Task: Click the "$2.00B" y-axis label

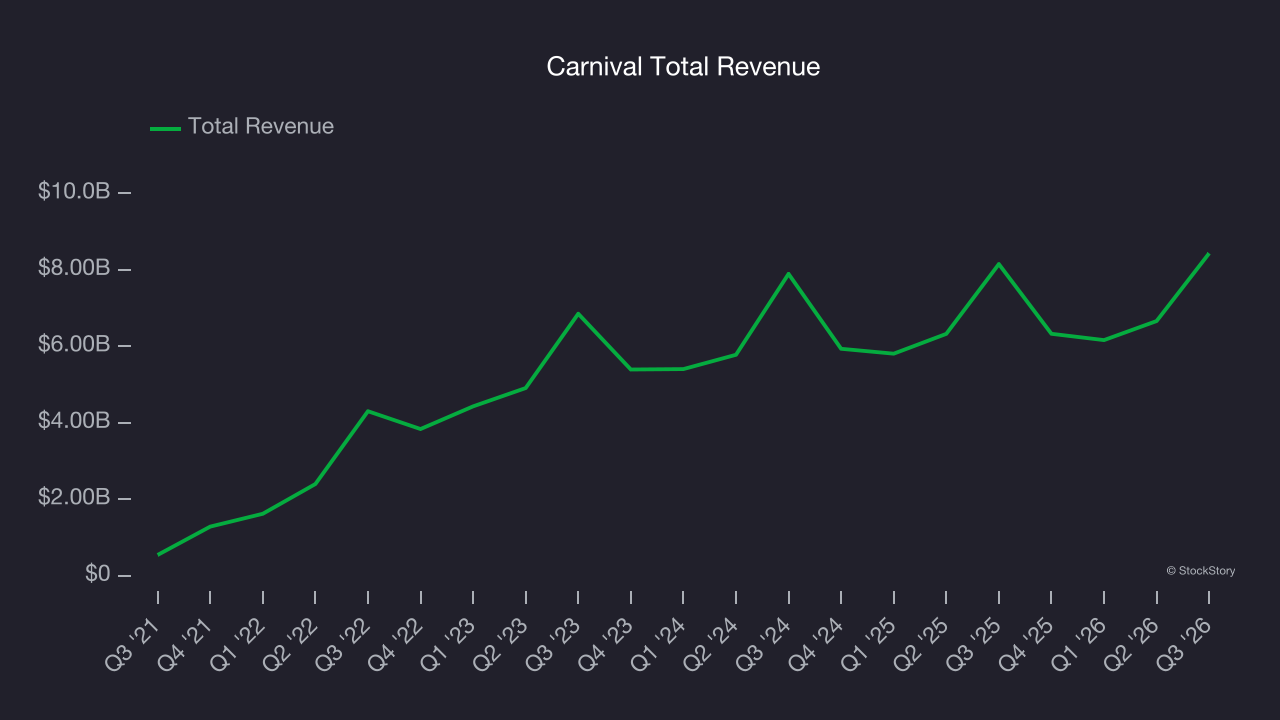Action: point(74,498)
